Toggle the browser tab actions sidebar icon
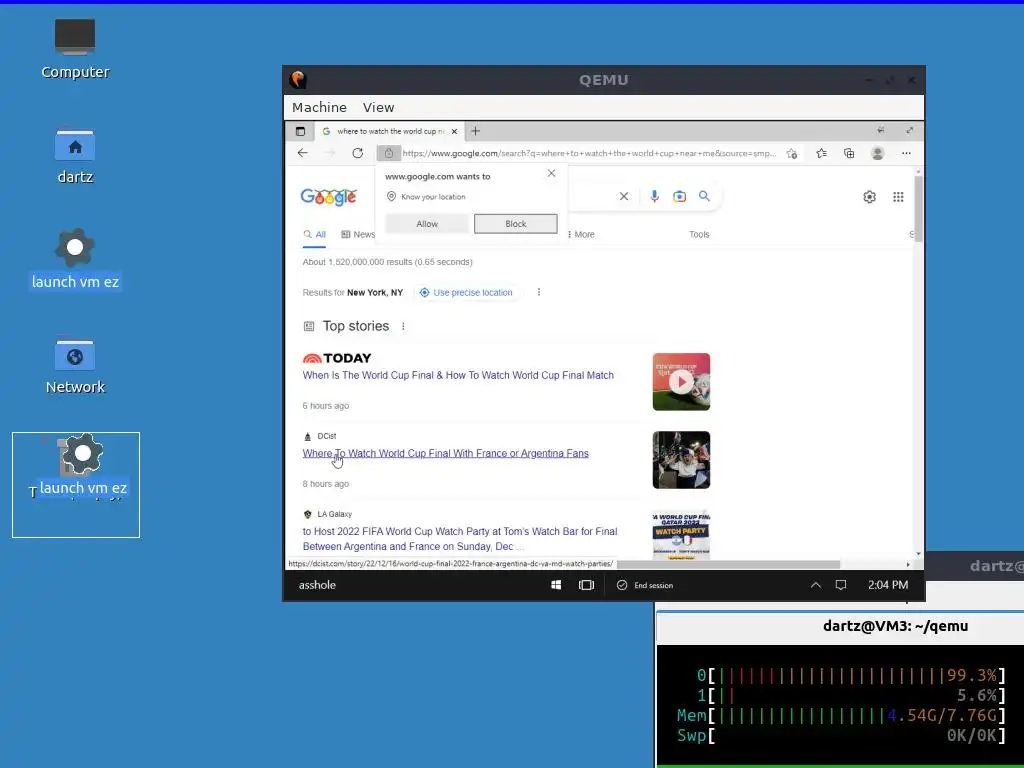Viewport: 1024px width, 768px height. (300, 131)
